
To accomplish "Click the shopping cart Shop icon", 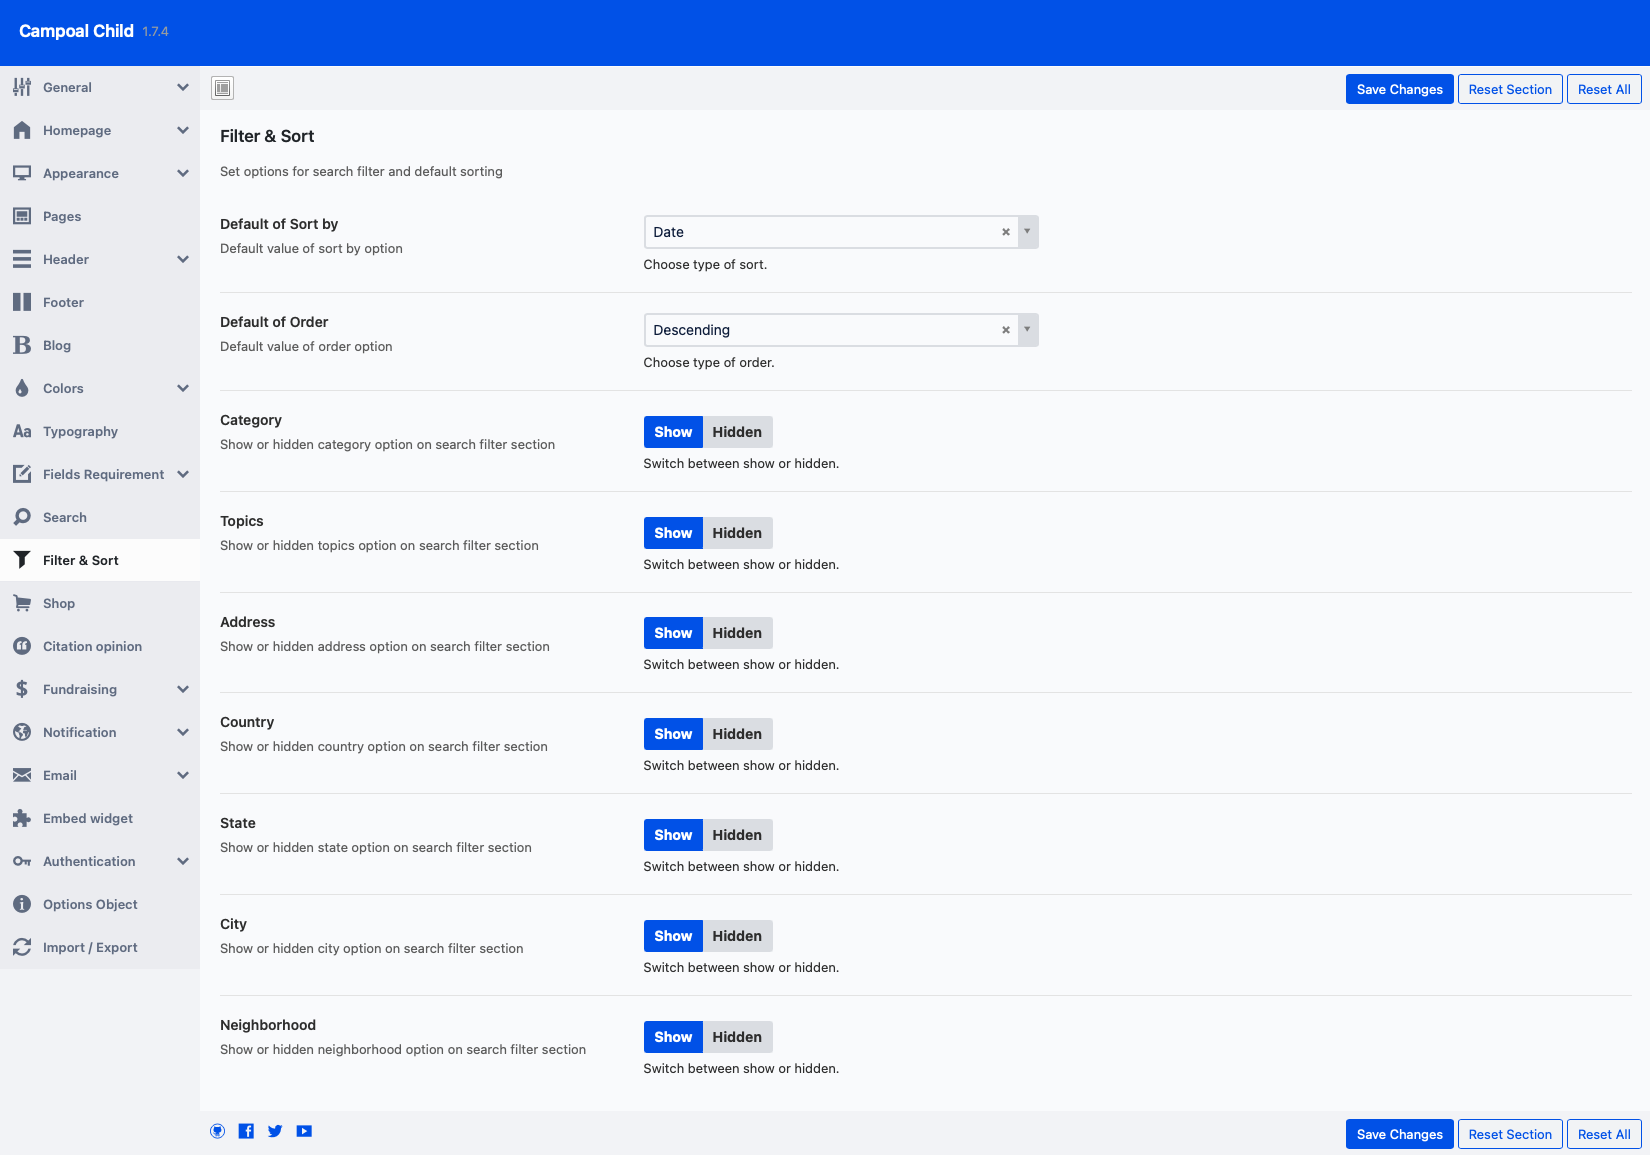I will tap(22, 603).
